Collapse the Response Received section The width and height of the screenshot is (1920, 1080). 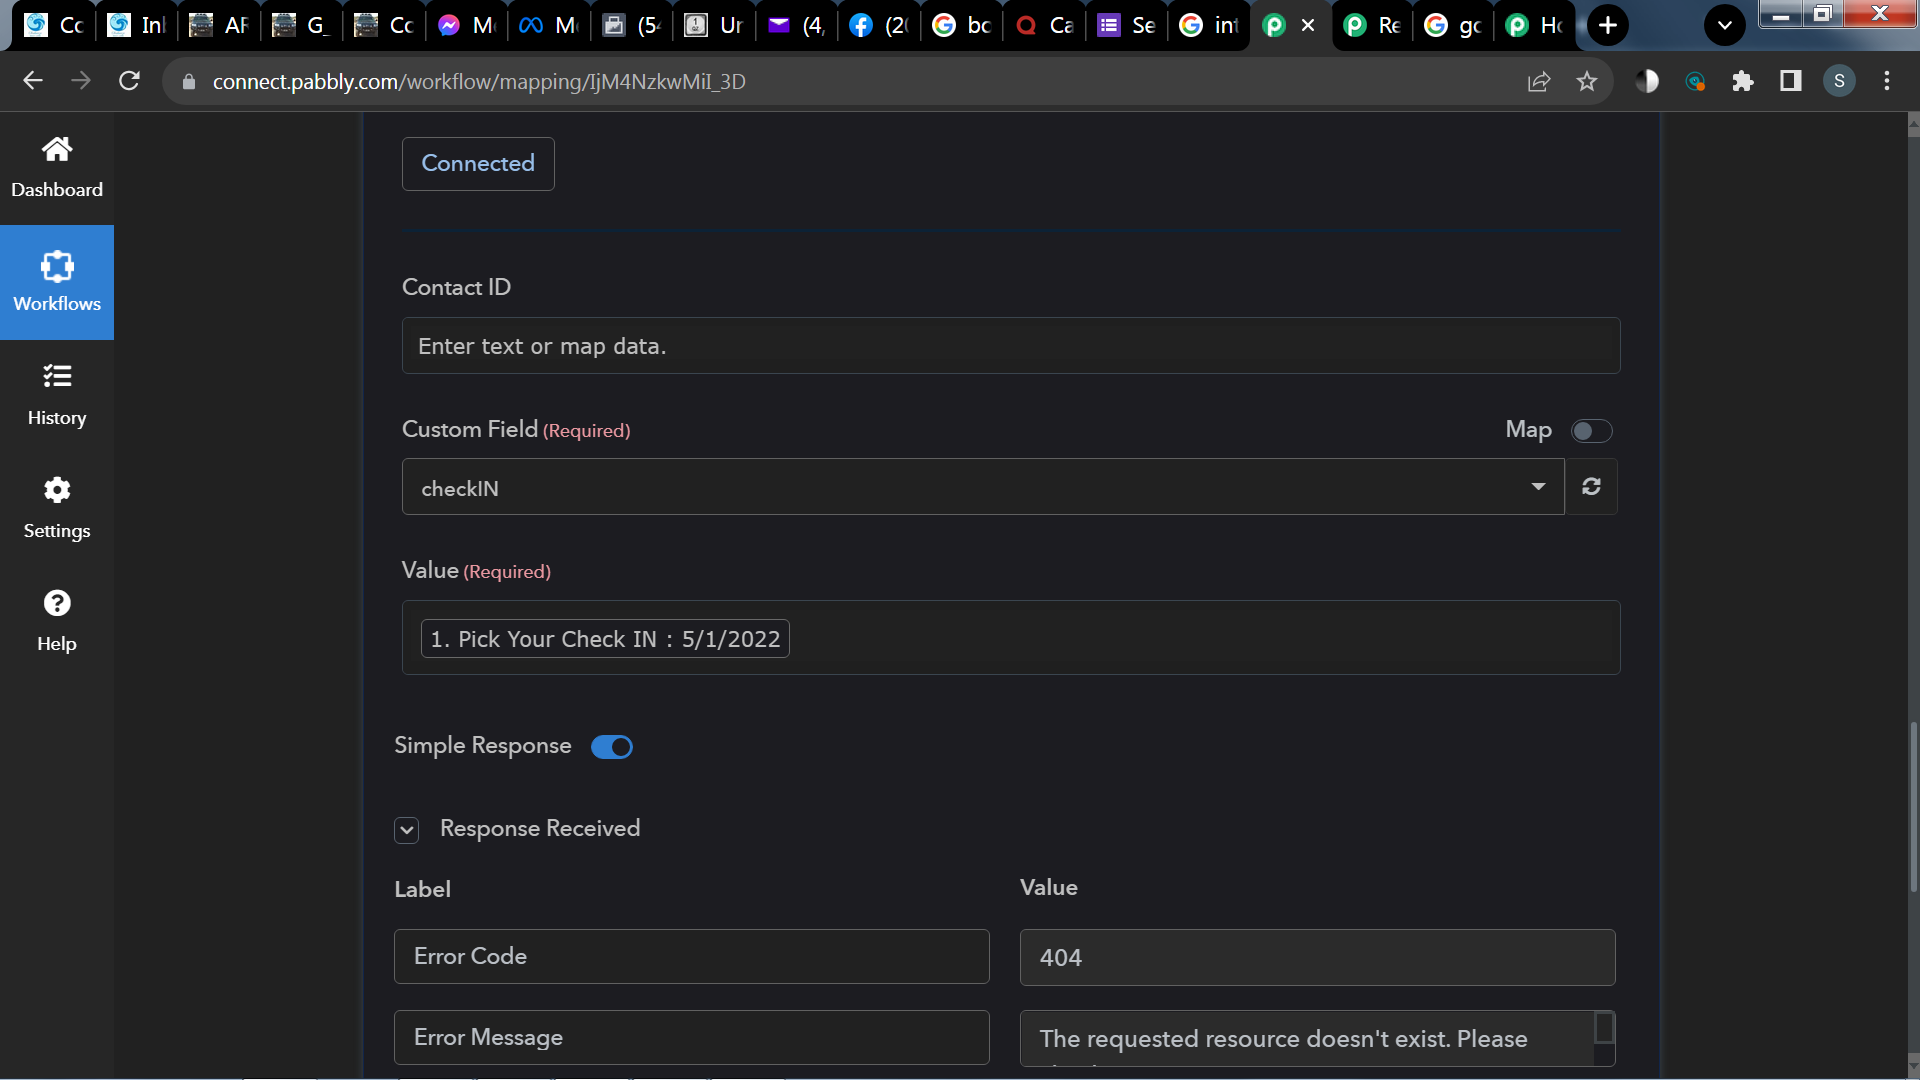(x=406, y=830)
